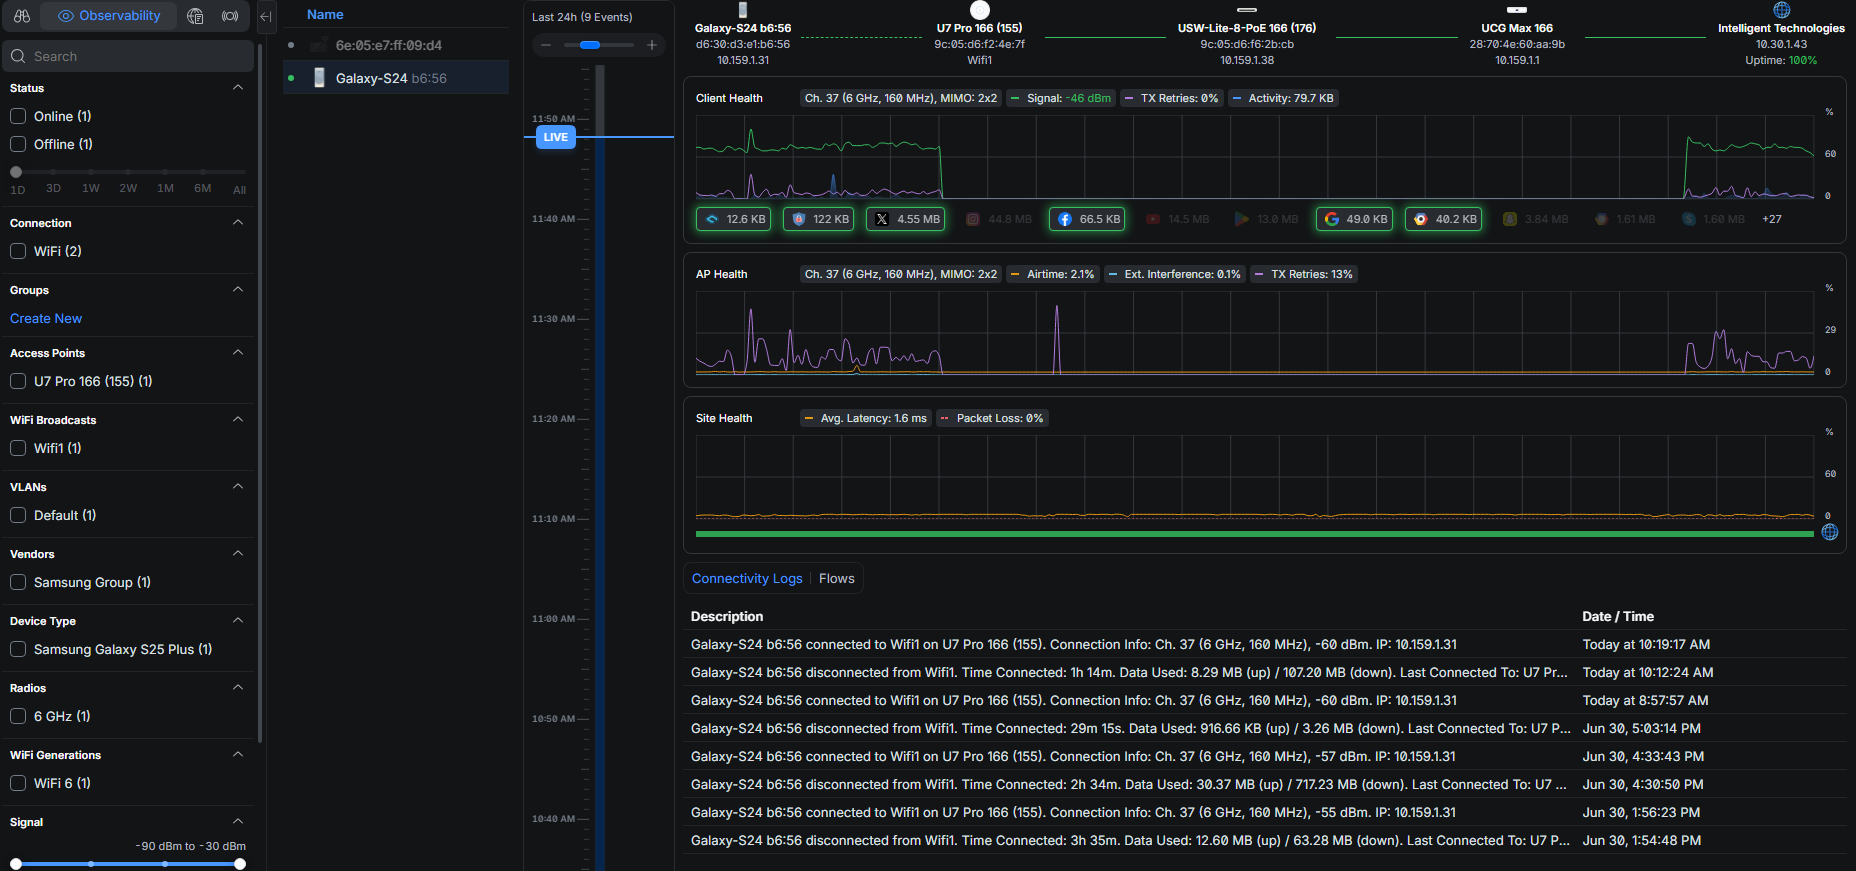
Task: Click the Snapchat 3.84 MB chip
Action: [1535, 219]
